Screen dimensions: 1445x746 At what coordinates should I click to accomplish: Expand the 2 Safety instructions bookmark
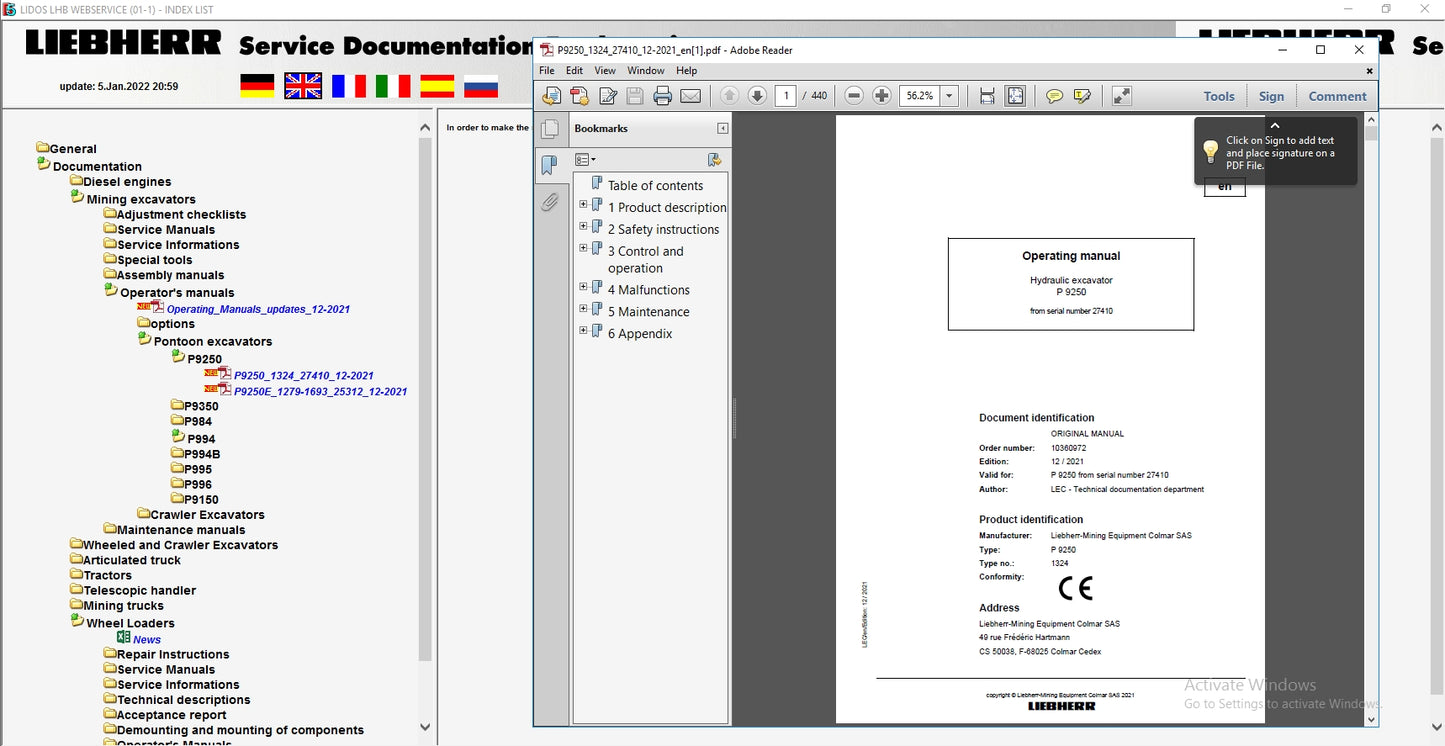point(583,227)
